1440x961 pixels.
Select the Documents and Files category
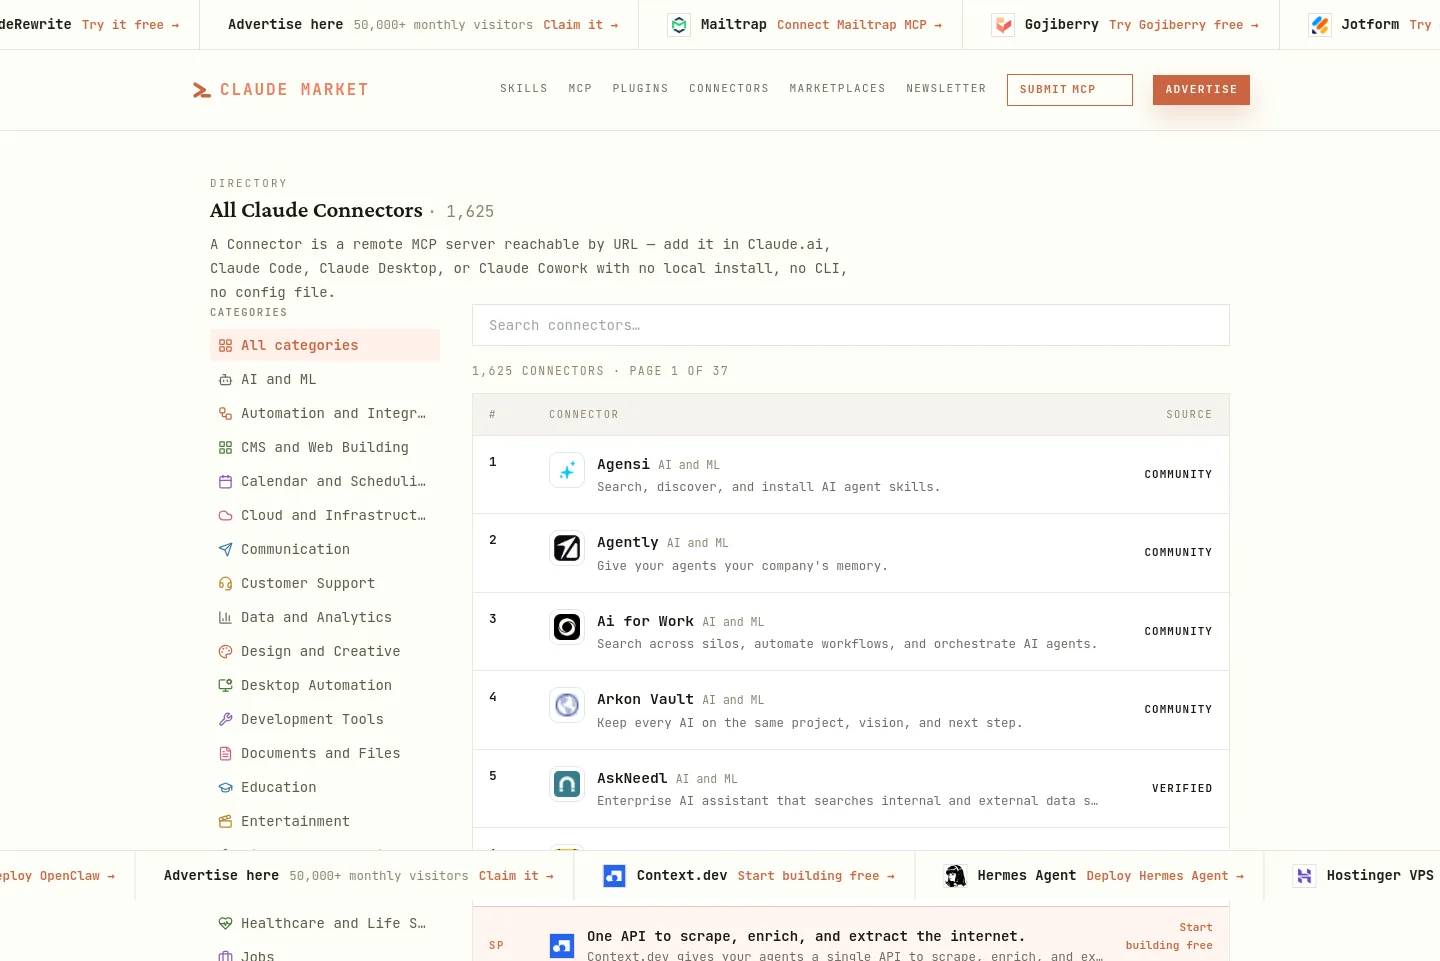325,753
